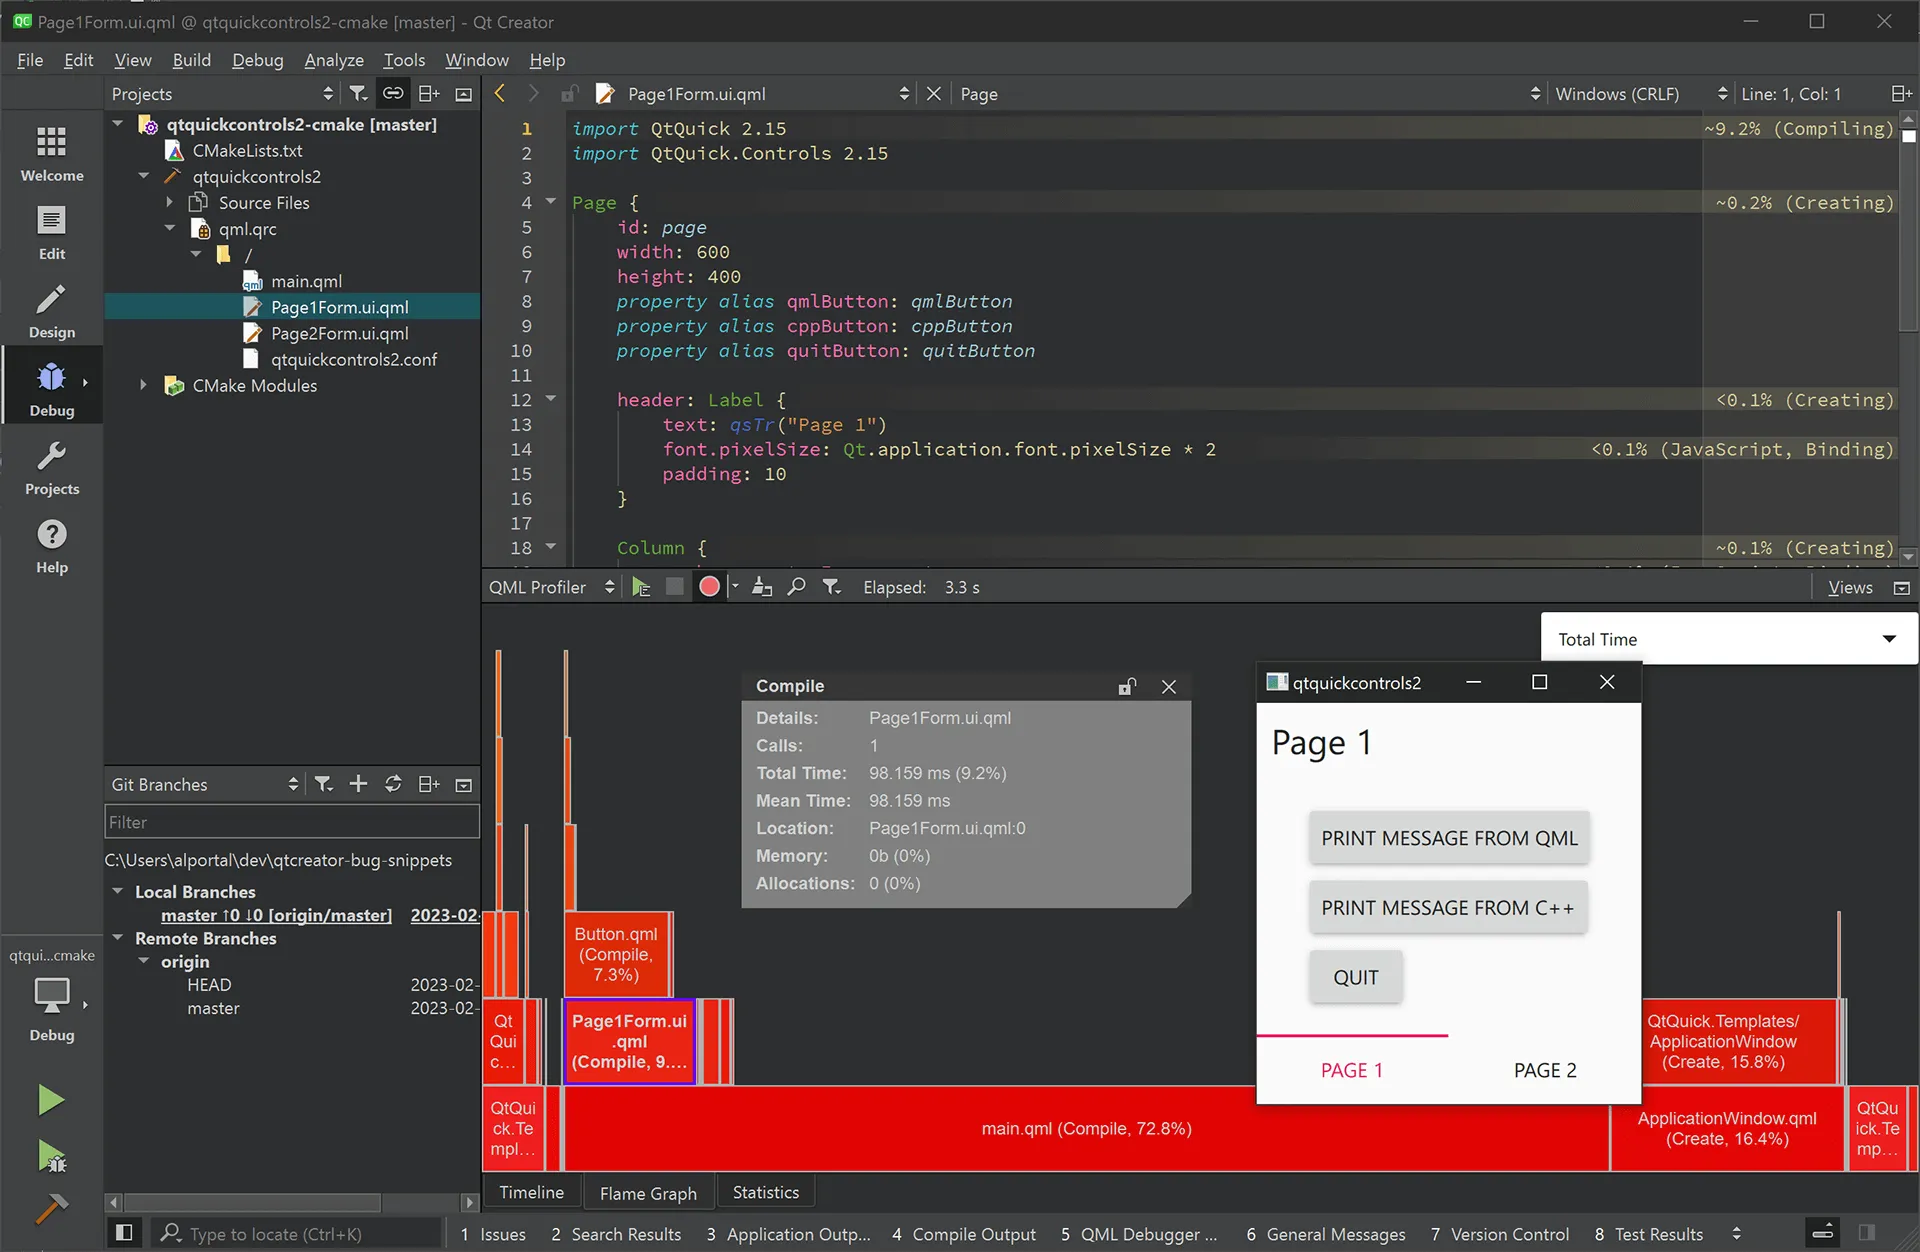This screenshot has height=1252, width=1920.
Task: Expand the CMake Modules tree node
Action: (x=143, y=385)
